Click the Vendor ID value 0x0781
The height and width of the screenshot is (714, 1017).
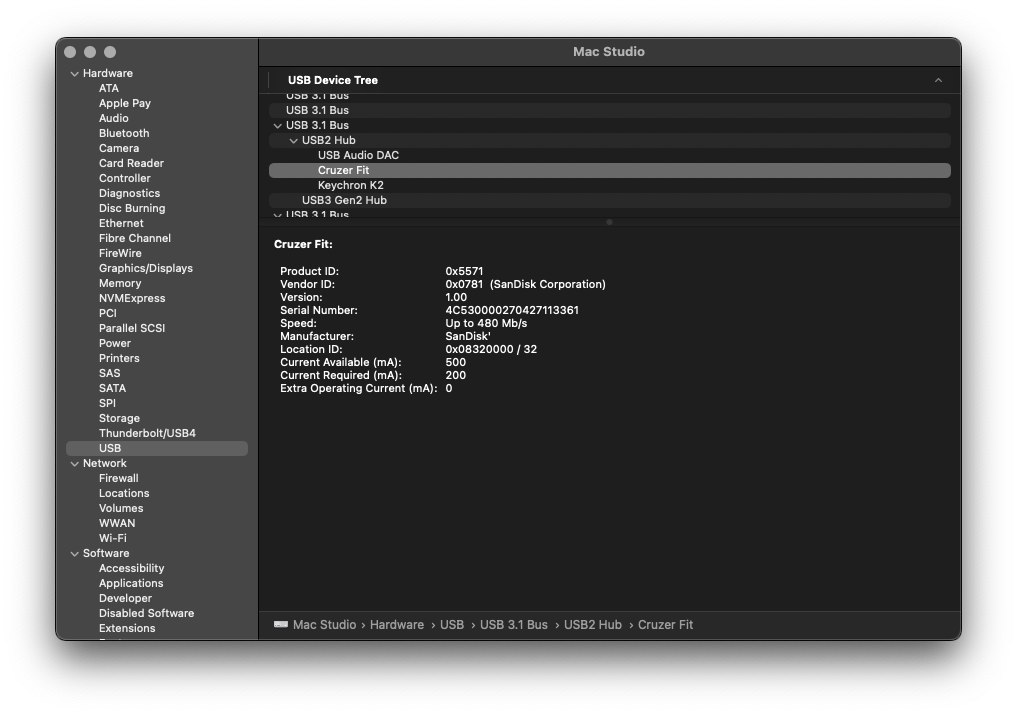[464, 285]
